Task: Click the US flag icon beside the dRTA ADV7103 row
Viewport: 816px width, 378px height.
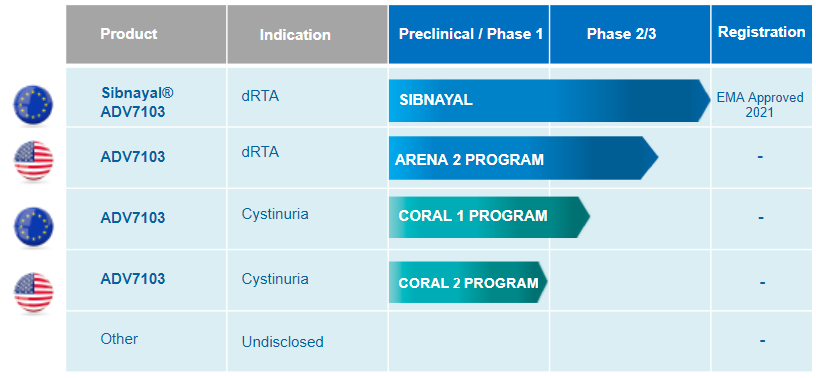Action: (33, 160)
